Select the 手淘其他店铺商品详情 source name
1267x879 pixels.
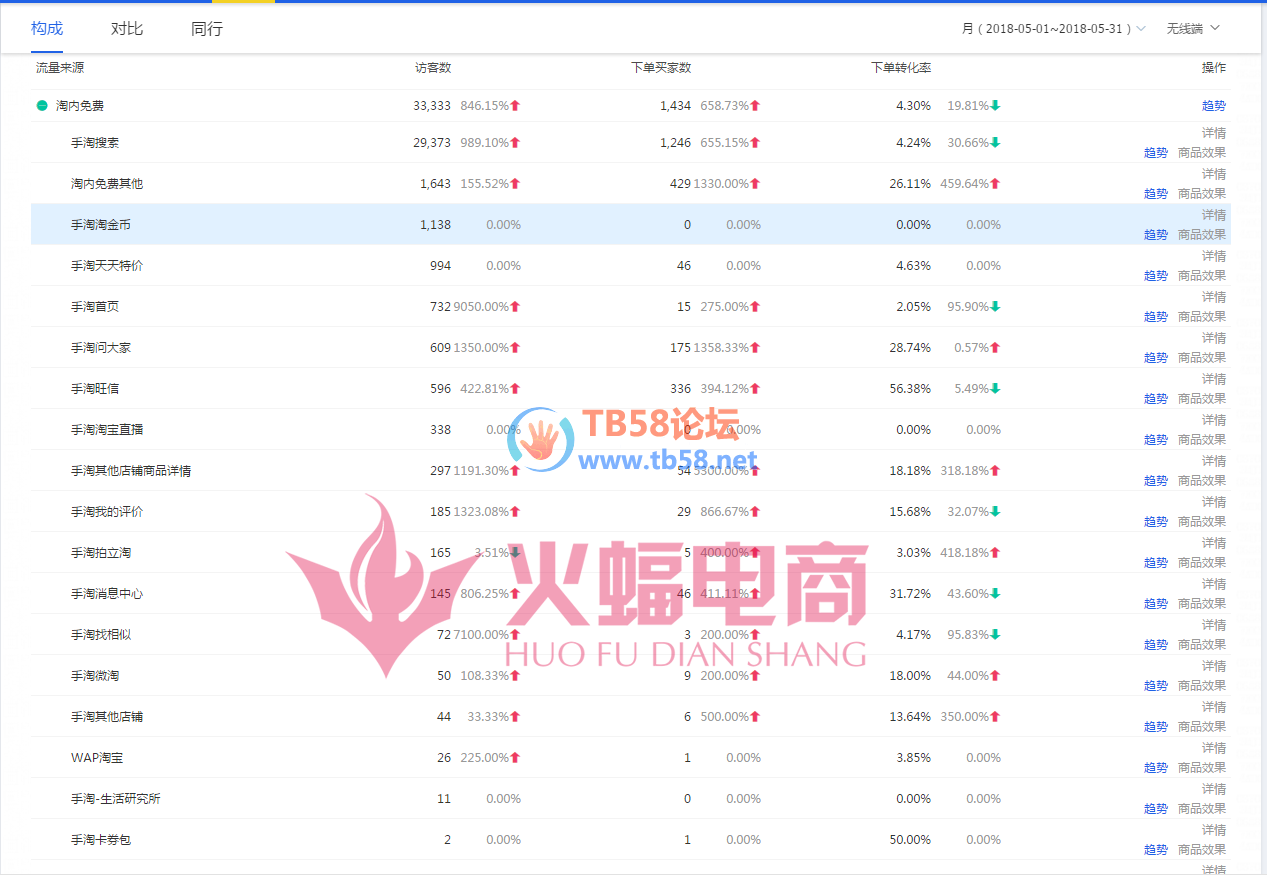[131, 471]
